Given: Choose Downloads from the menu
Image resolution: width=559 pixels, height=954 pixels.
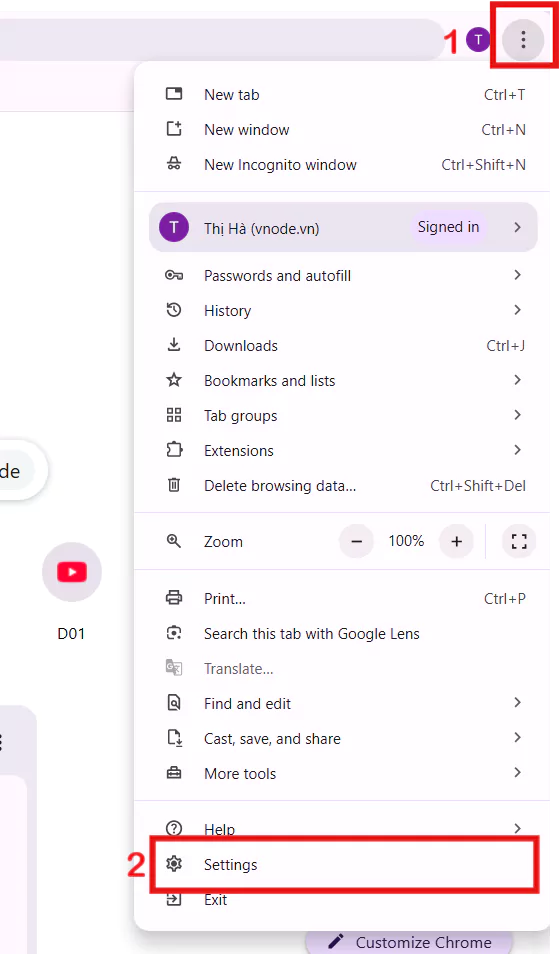Looking at the screenshot, I should click(343, 346).
